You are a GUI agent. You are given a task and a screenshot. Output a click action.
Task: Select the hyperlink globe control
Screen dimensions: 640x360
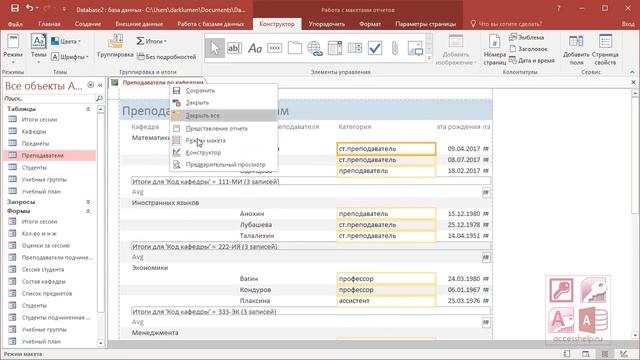coord(315,48)
